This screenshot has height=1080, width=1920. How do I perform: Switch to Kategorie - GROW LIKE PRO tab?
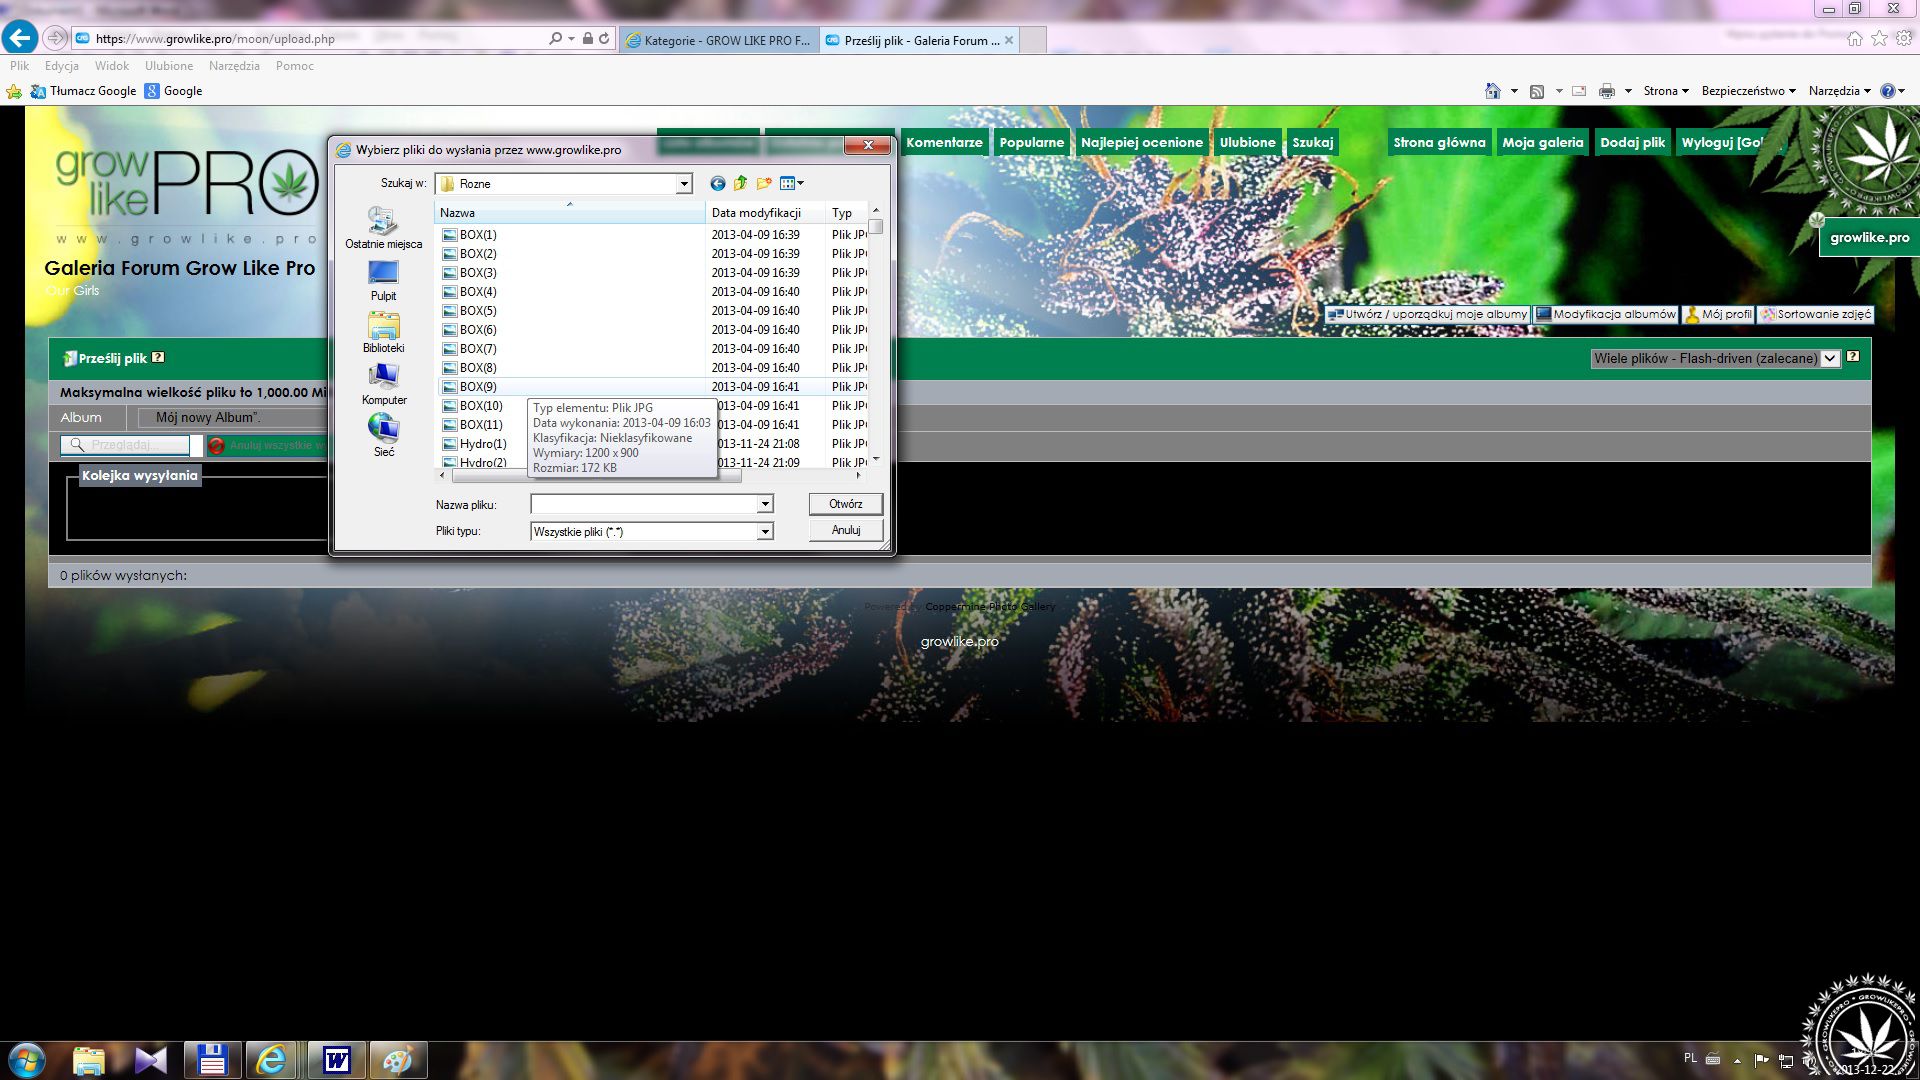pyautogui.click(x=719, y=40)
